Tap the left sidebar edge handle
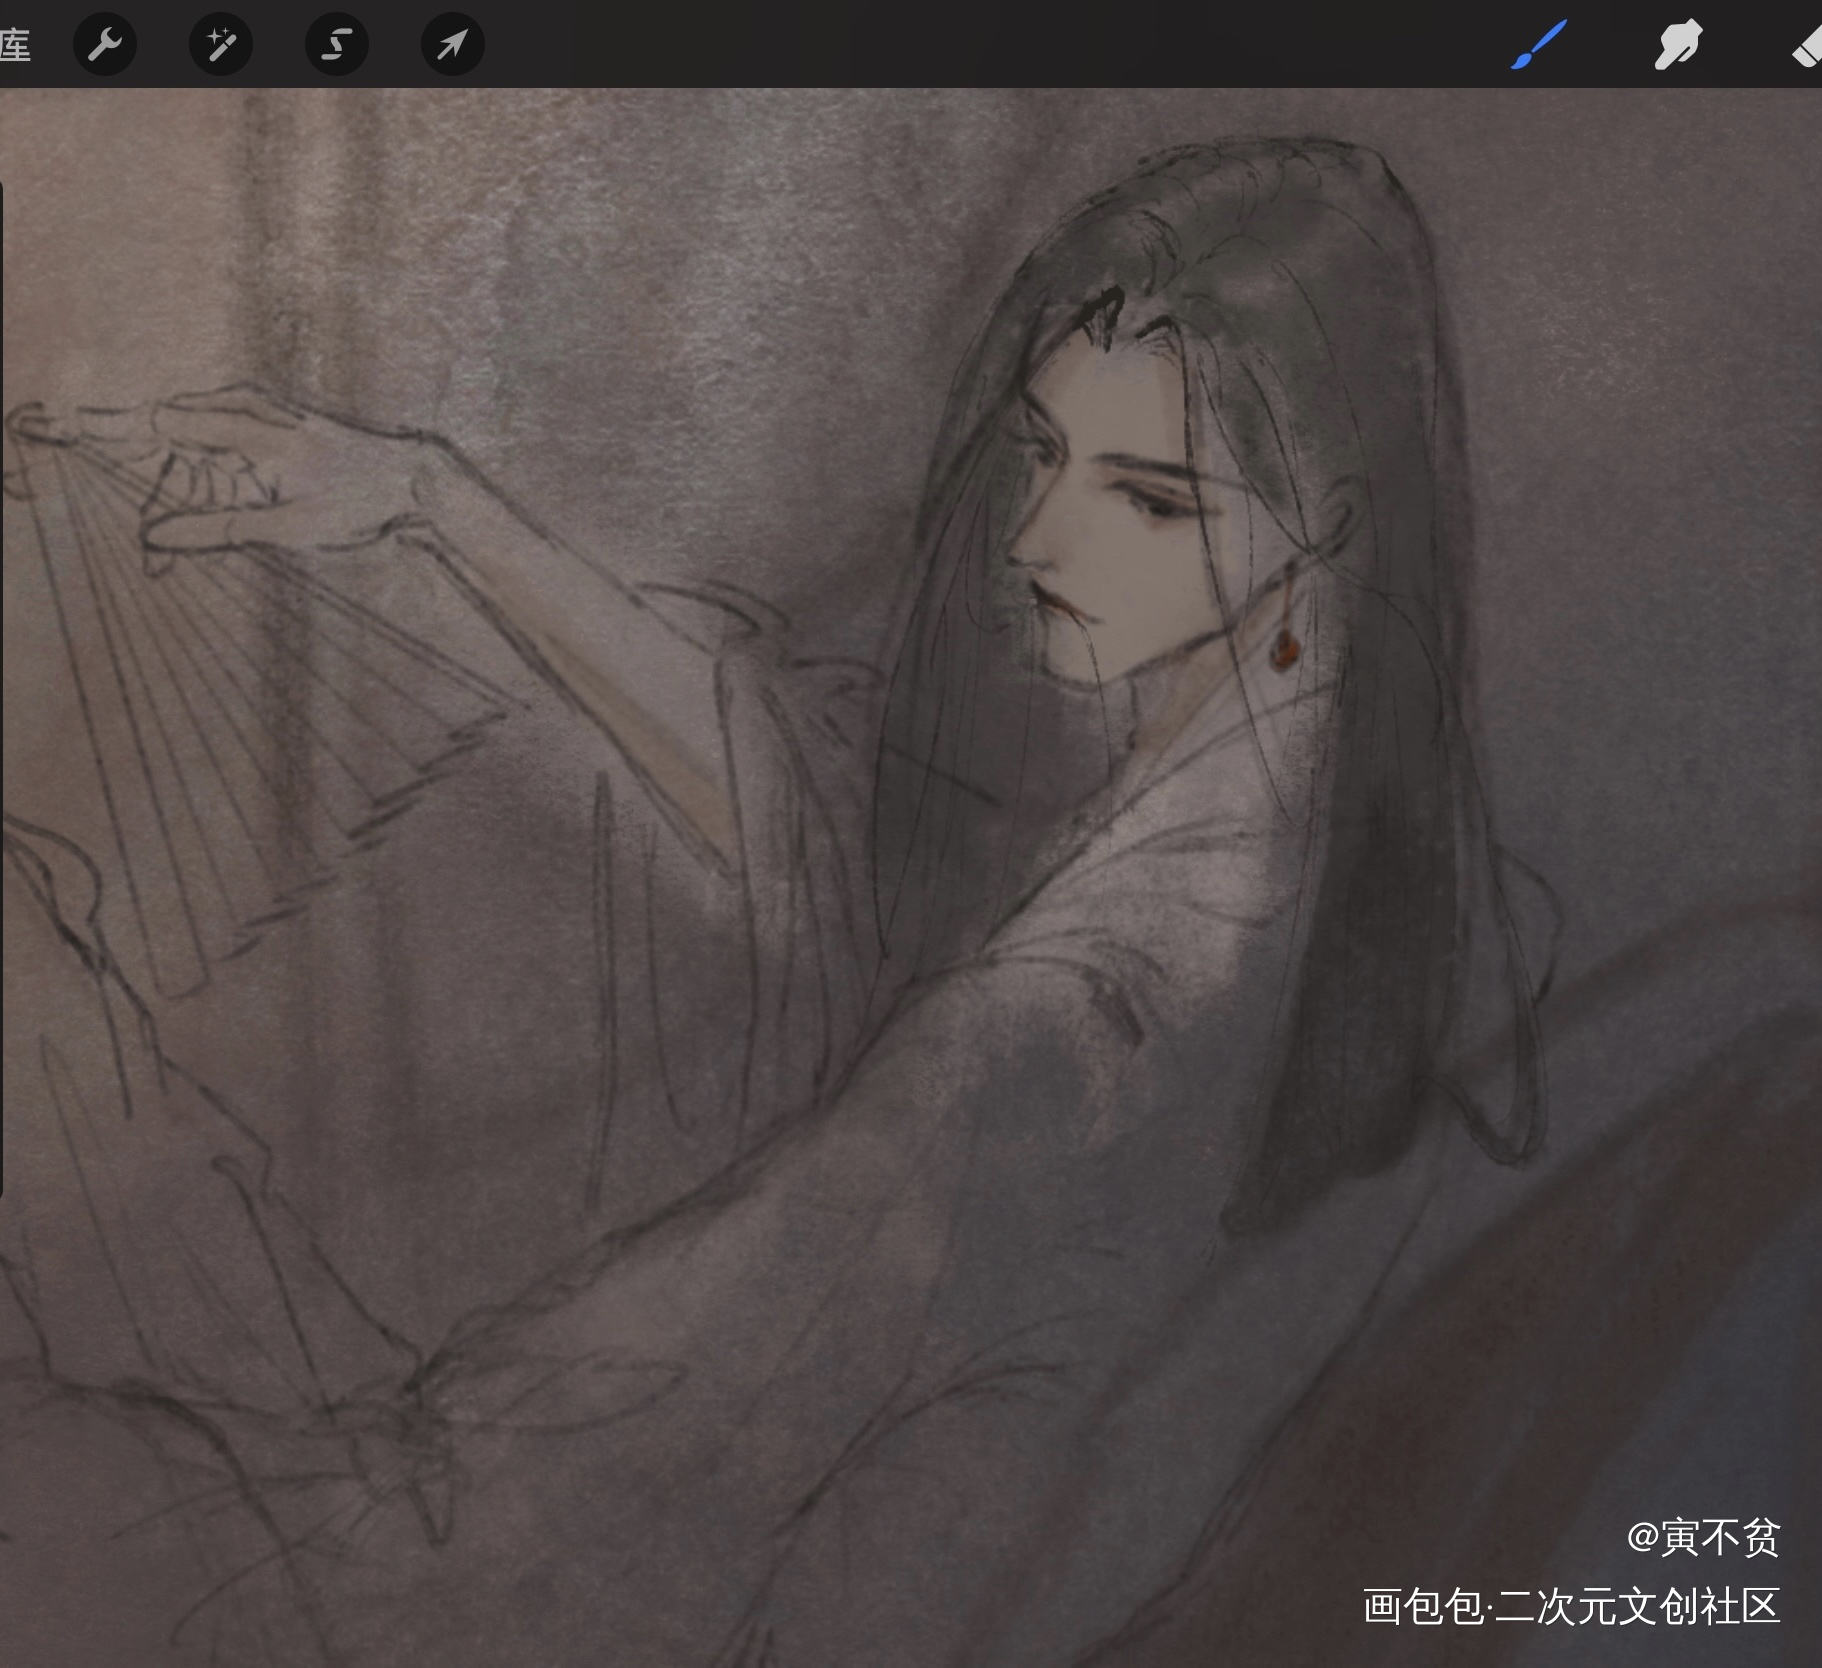 2,690
